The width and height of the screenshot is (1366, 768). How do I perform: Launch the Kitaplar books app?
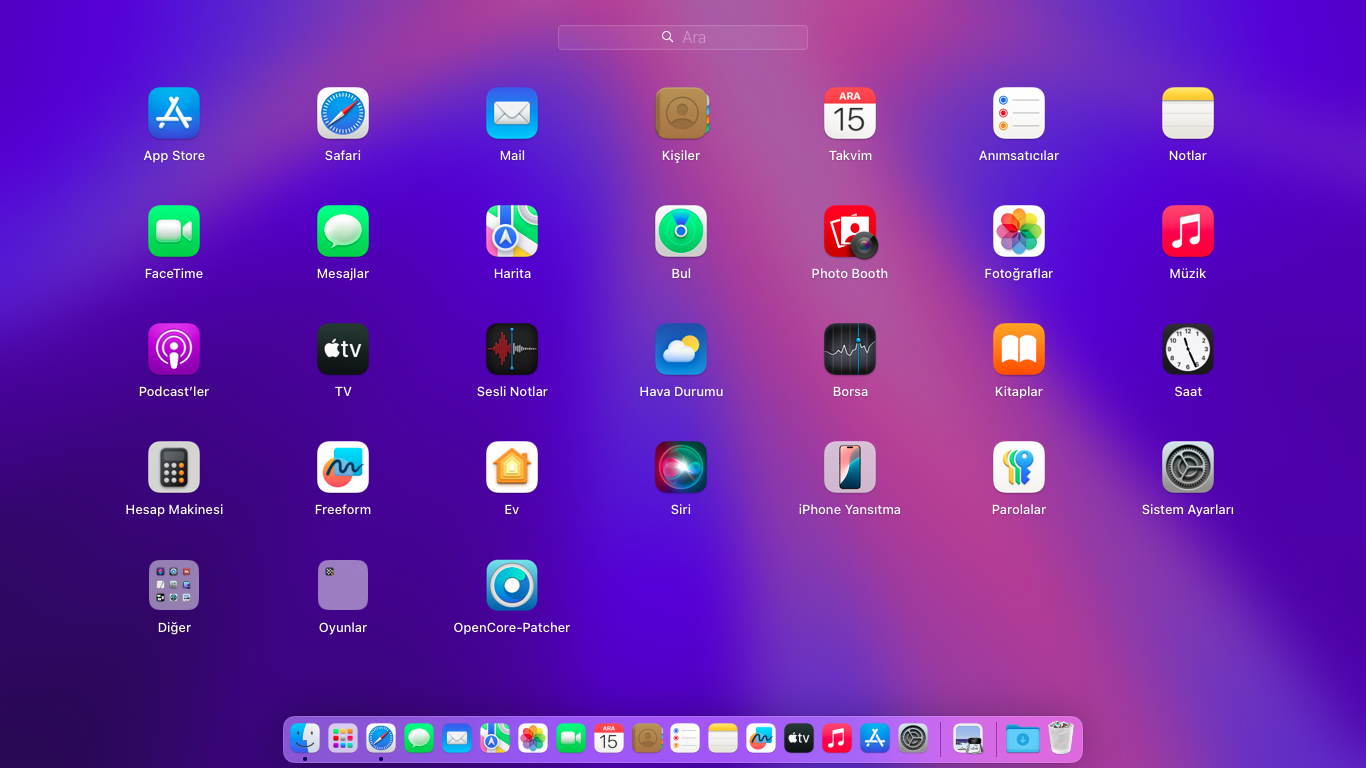tap(1018, 349)
